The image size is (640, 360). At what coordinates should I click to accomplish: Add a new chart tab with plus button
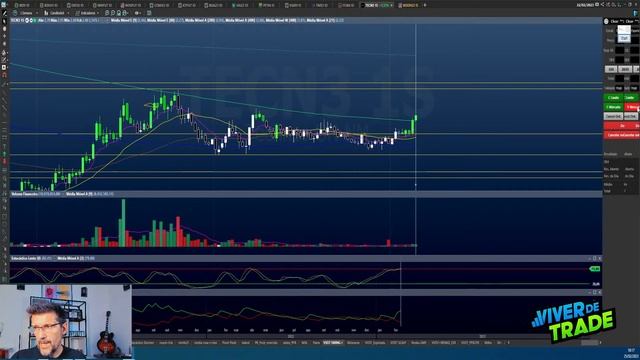click(x=425, y=5)
